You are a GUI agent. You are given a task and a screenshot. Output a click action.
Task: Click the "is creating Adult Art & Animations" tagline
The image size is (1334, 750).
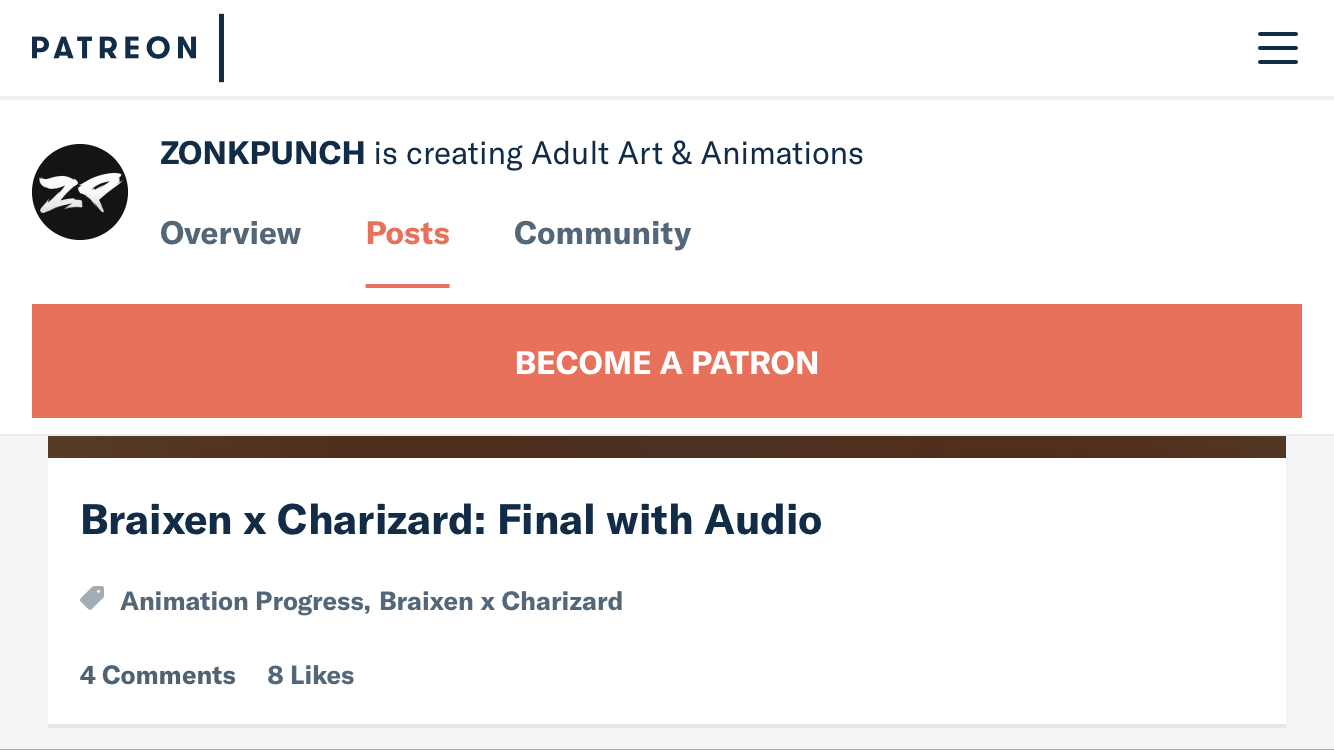pyautogui.click(x=619, y=153)
